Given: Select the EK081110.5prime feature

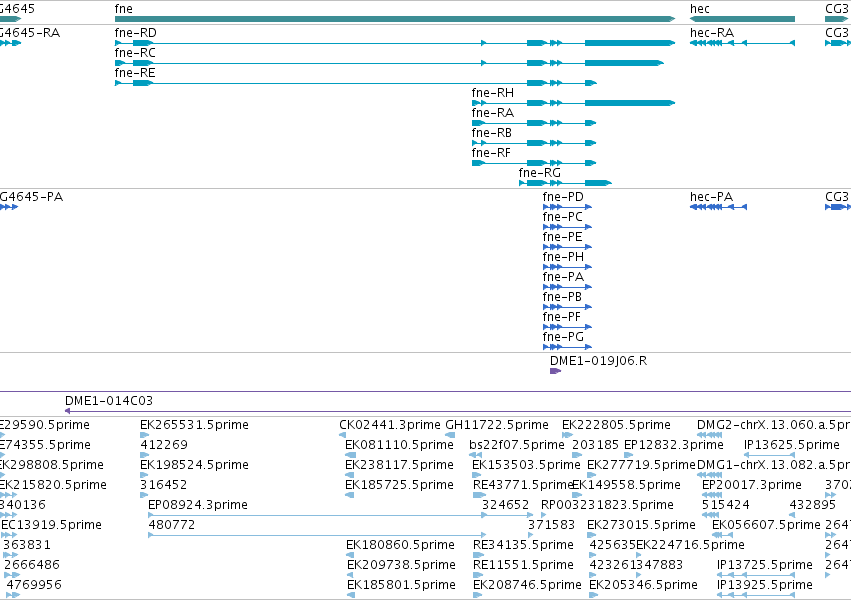Looking at the screenshot, I should click(x=351, y=455).
